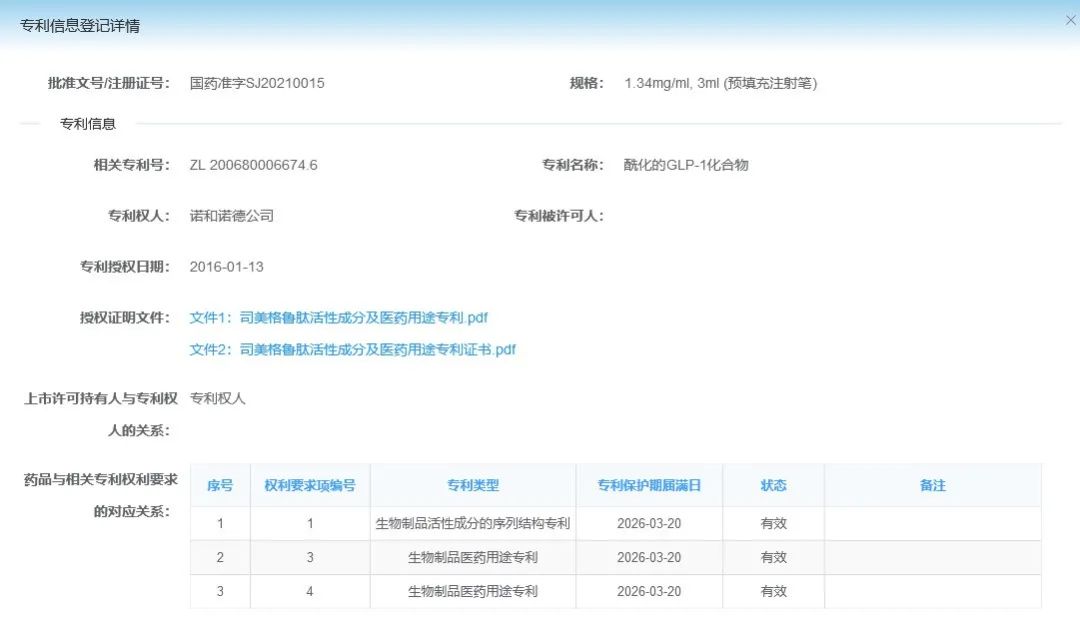1080x622 pixels.
Task: Click the 规格 label
Action: pos(586,83)
